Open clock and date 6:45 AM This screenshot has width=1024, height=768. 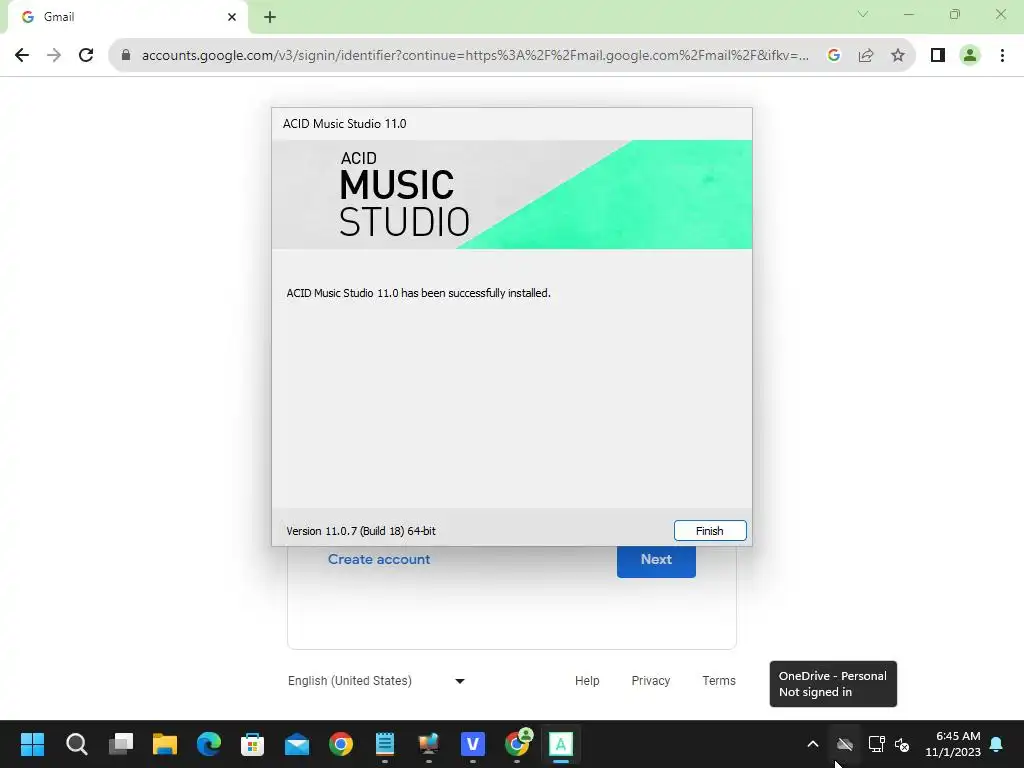pos(953,744)
